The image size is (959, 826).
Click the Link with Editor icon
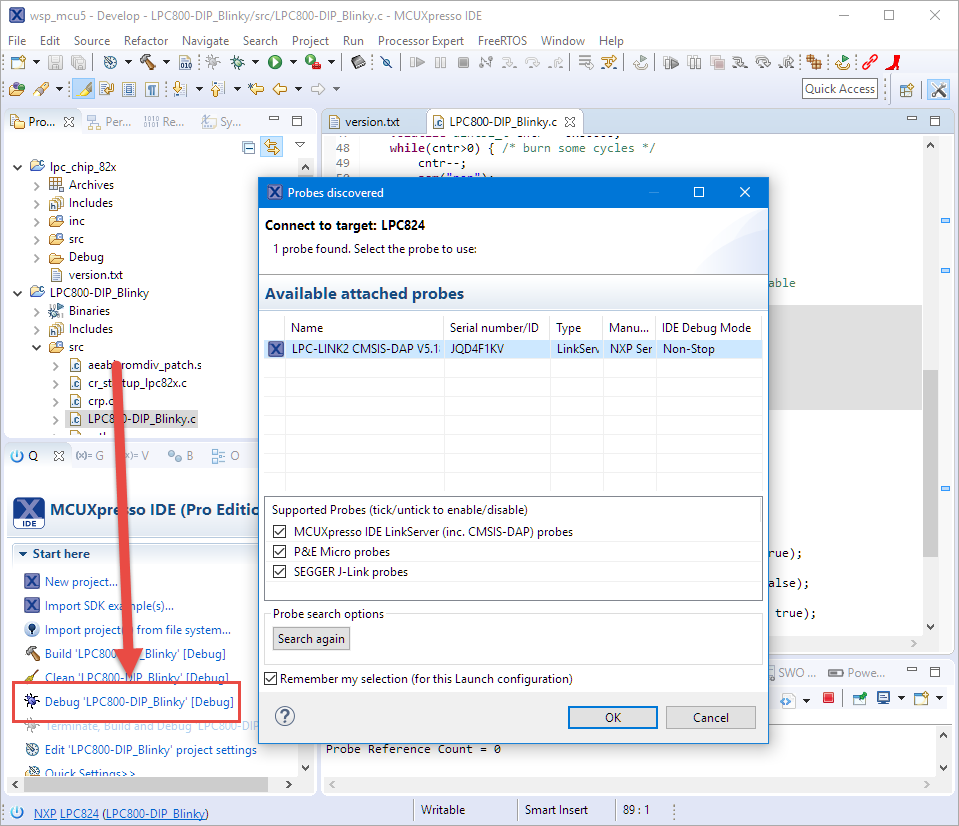(x=271, y=147)
